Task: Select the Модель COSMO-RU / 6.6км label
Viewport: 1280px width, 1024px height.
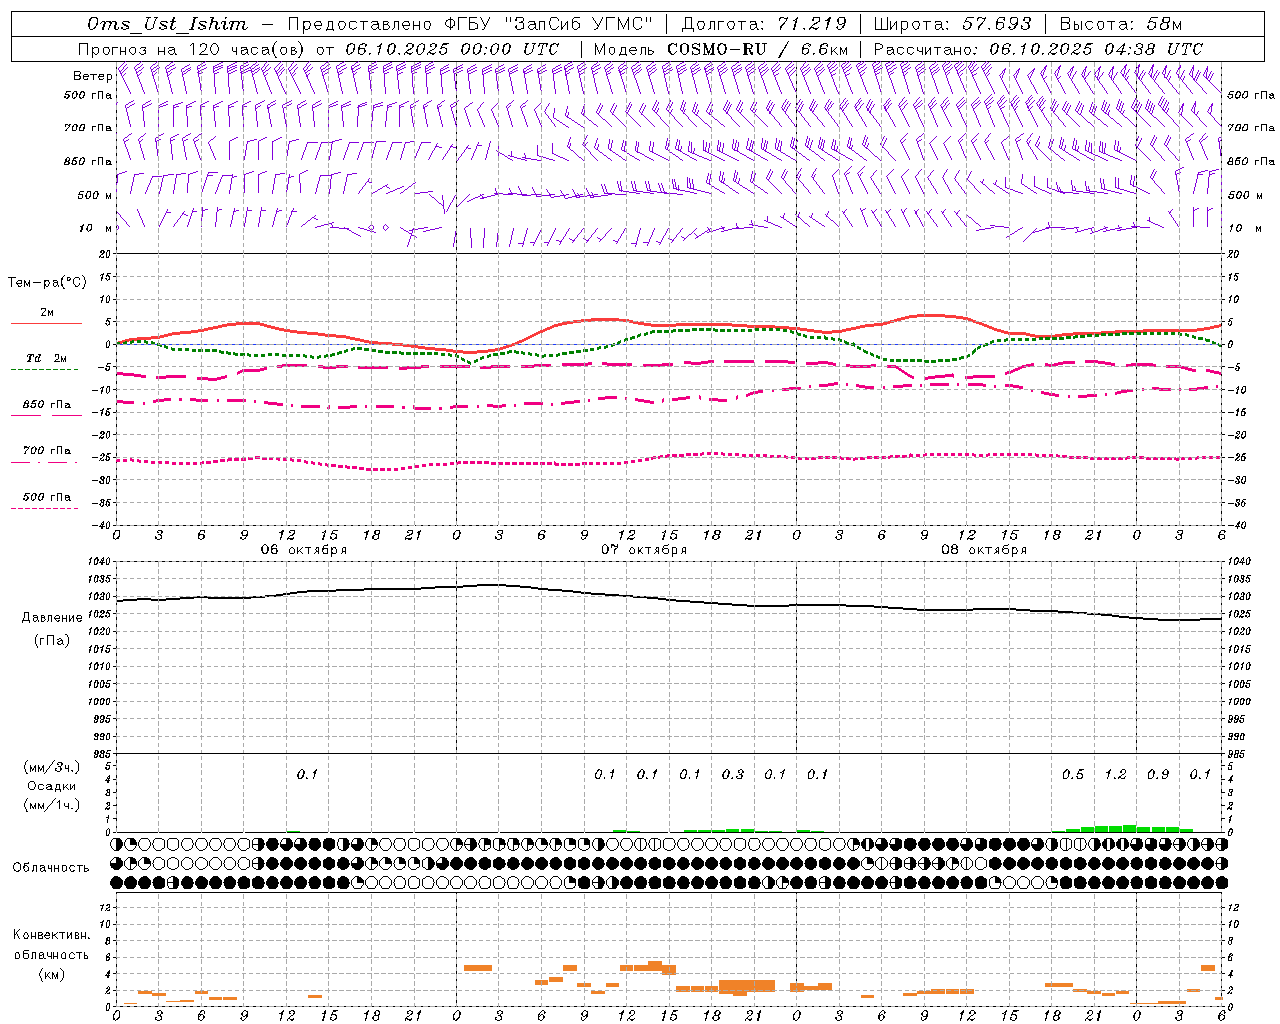Action: click(x=720, y=49)
